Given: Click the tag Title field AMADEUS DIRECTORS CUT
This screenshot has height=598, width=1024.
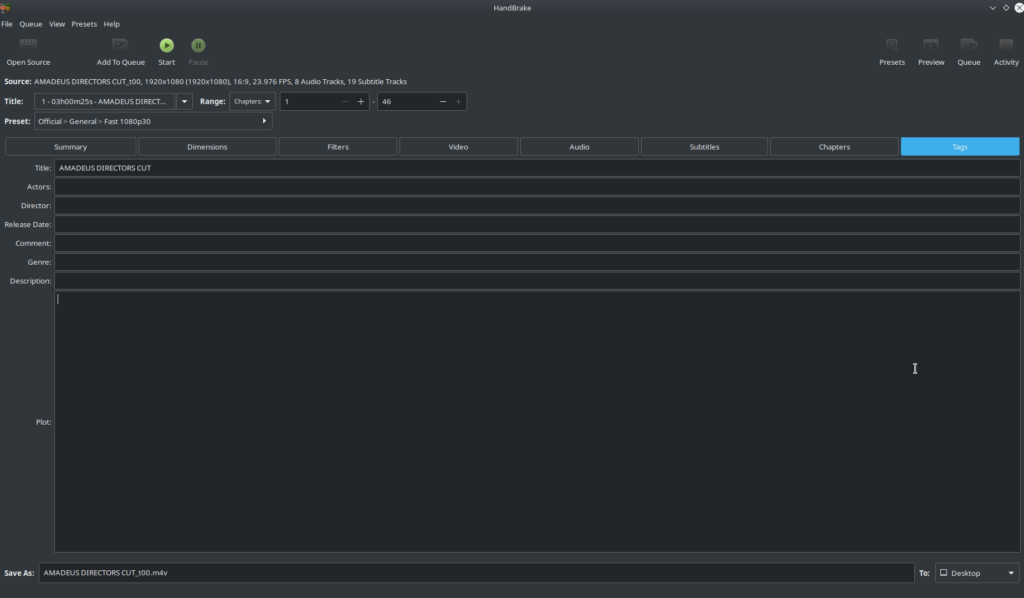Looking at the screenshot, I should point(537,168).
